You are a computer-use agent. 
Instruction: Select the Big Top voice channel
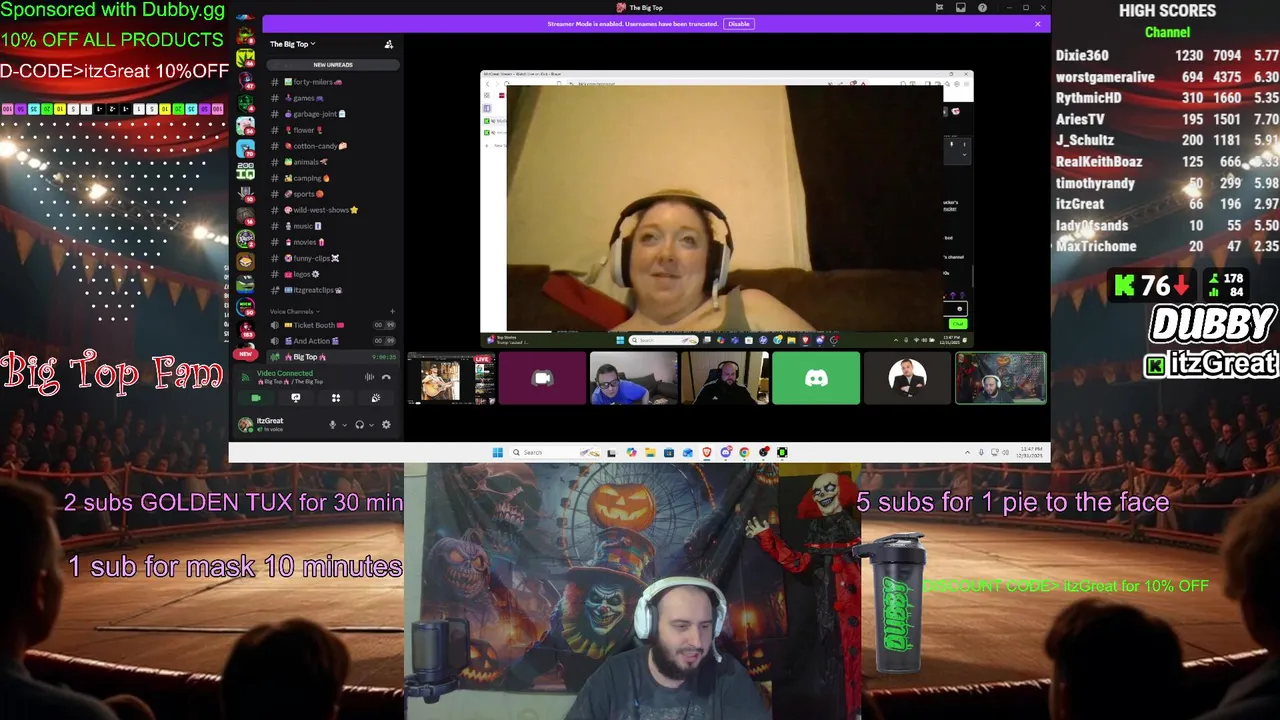point(333,357)
